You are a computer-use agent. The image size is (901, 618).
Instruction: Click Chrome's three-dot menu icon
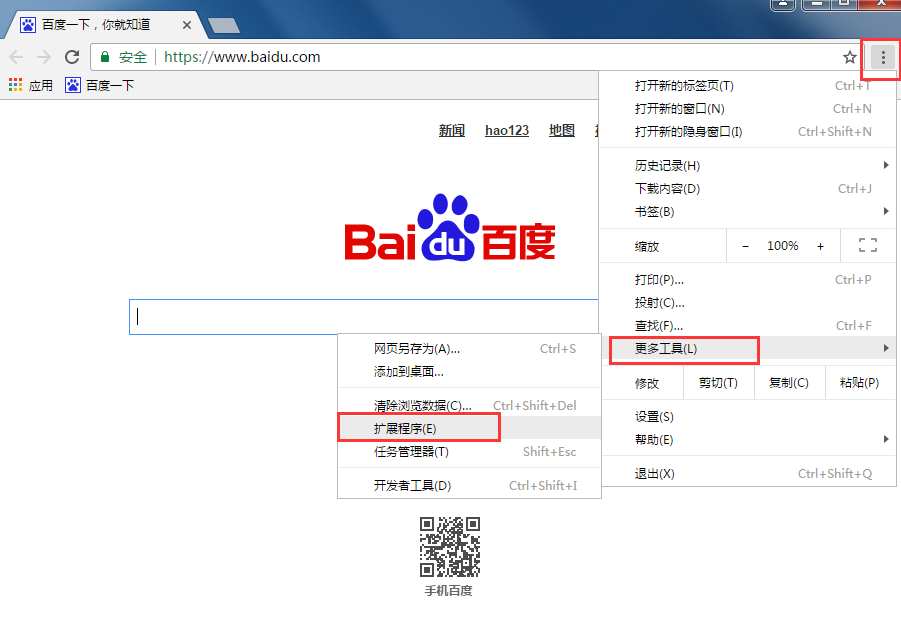(880, 57)
